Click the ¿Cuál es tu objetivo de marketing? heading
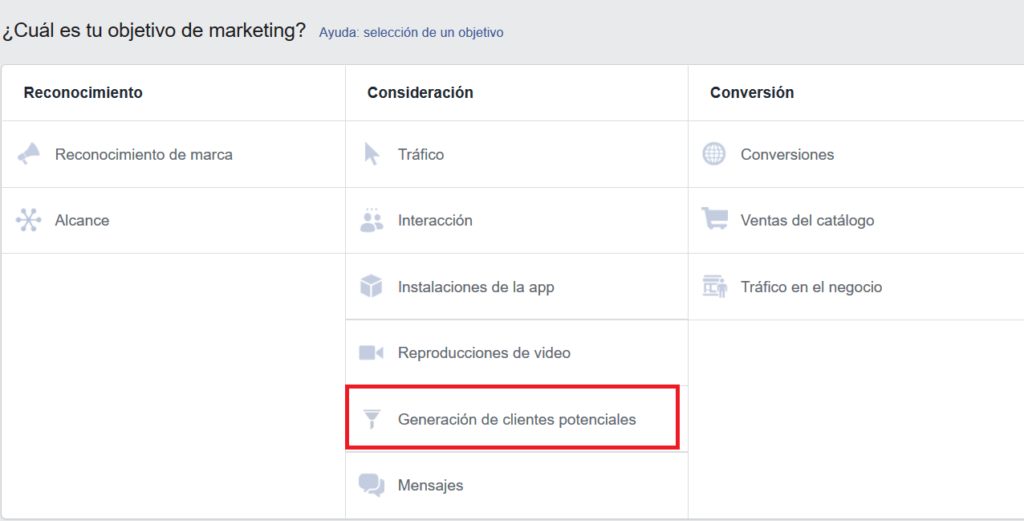Image resolution: width=1024 pixels, height=521 pixels. (x=153, y=30)
